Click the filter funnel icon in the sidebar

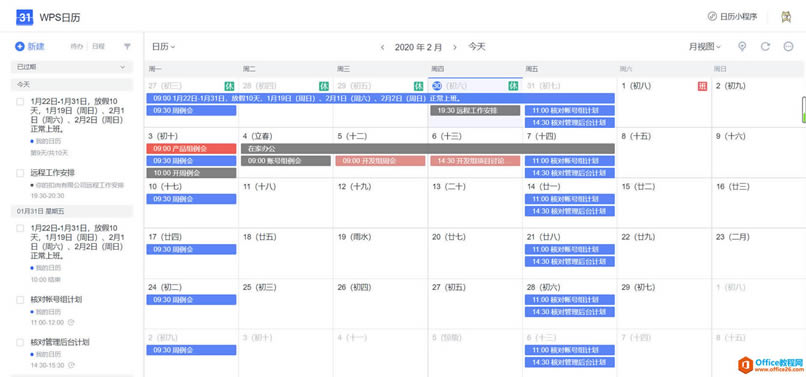127,46
